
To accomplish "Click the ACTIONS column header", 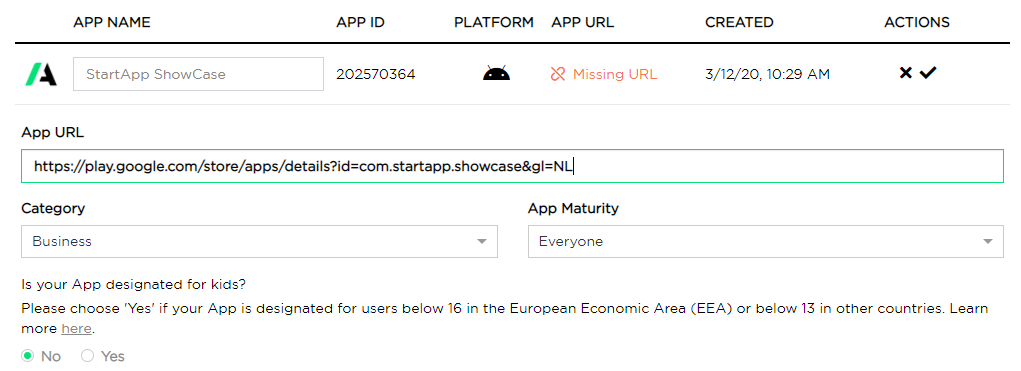I will (917, 22).
